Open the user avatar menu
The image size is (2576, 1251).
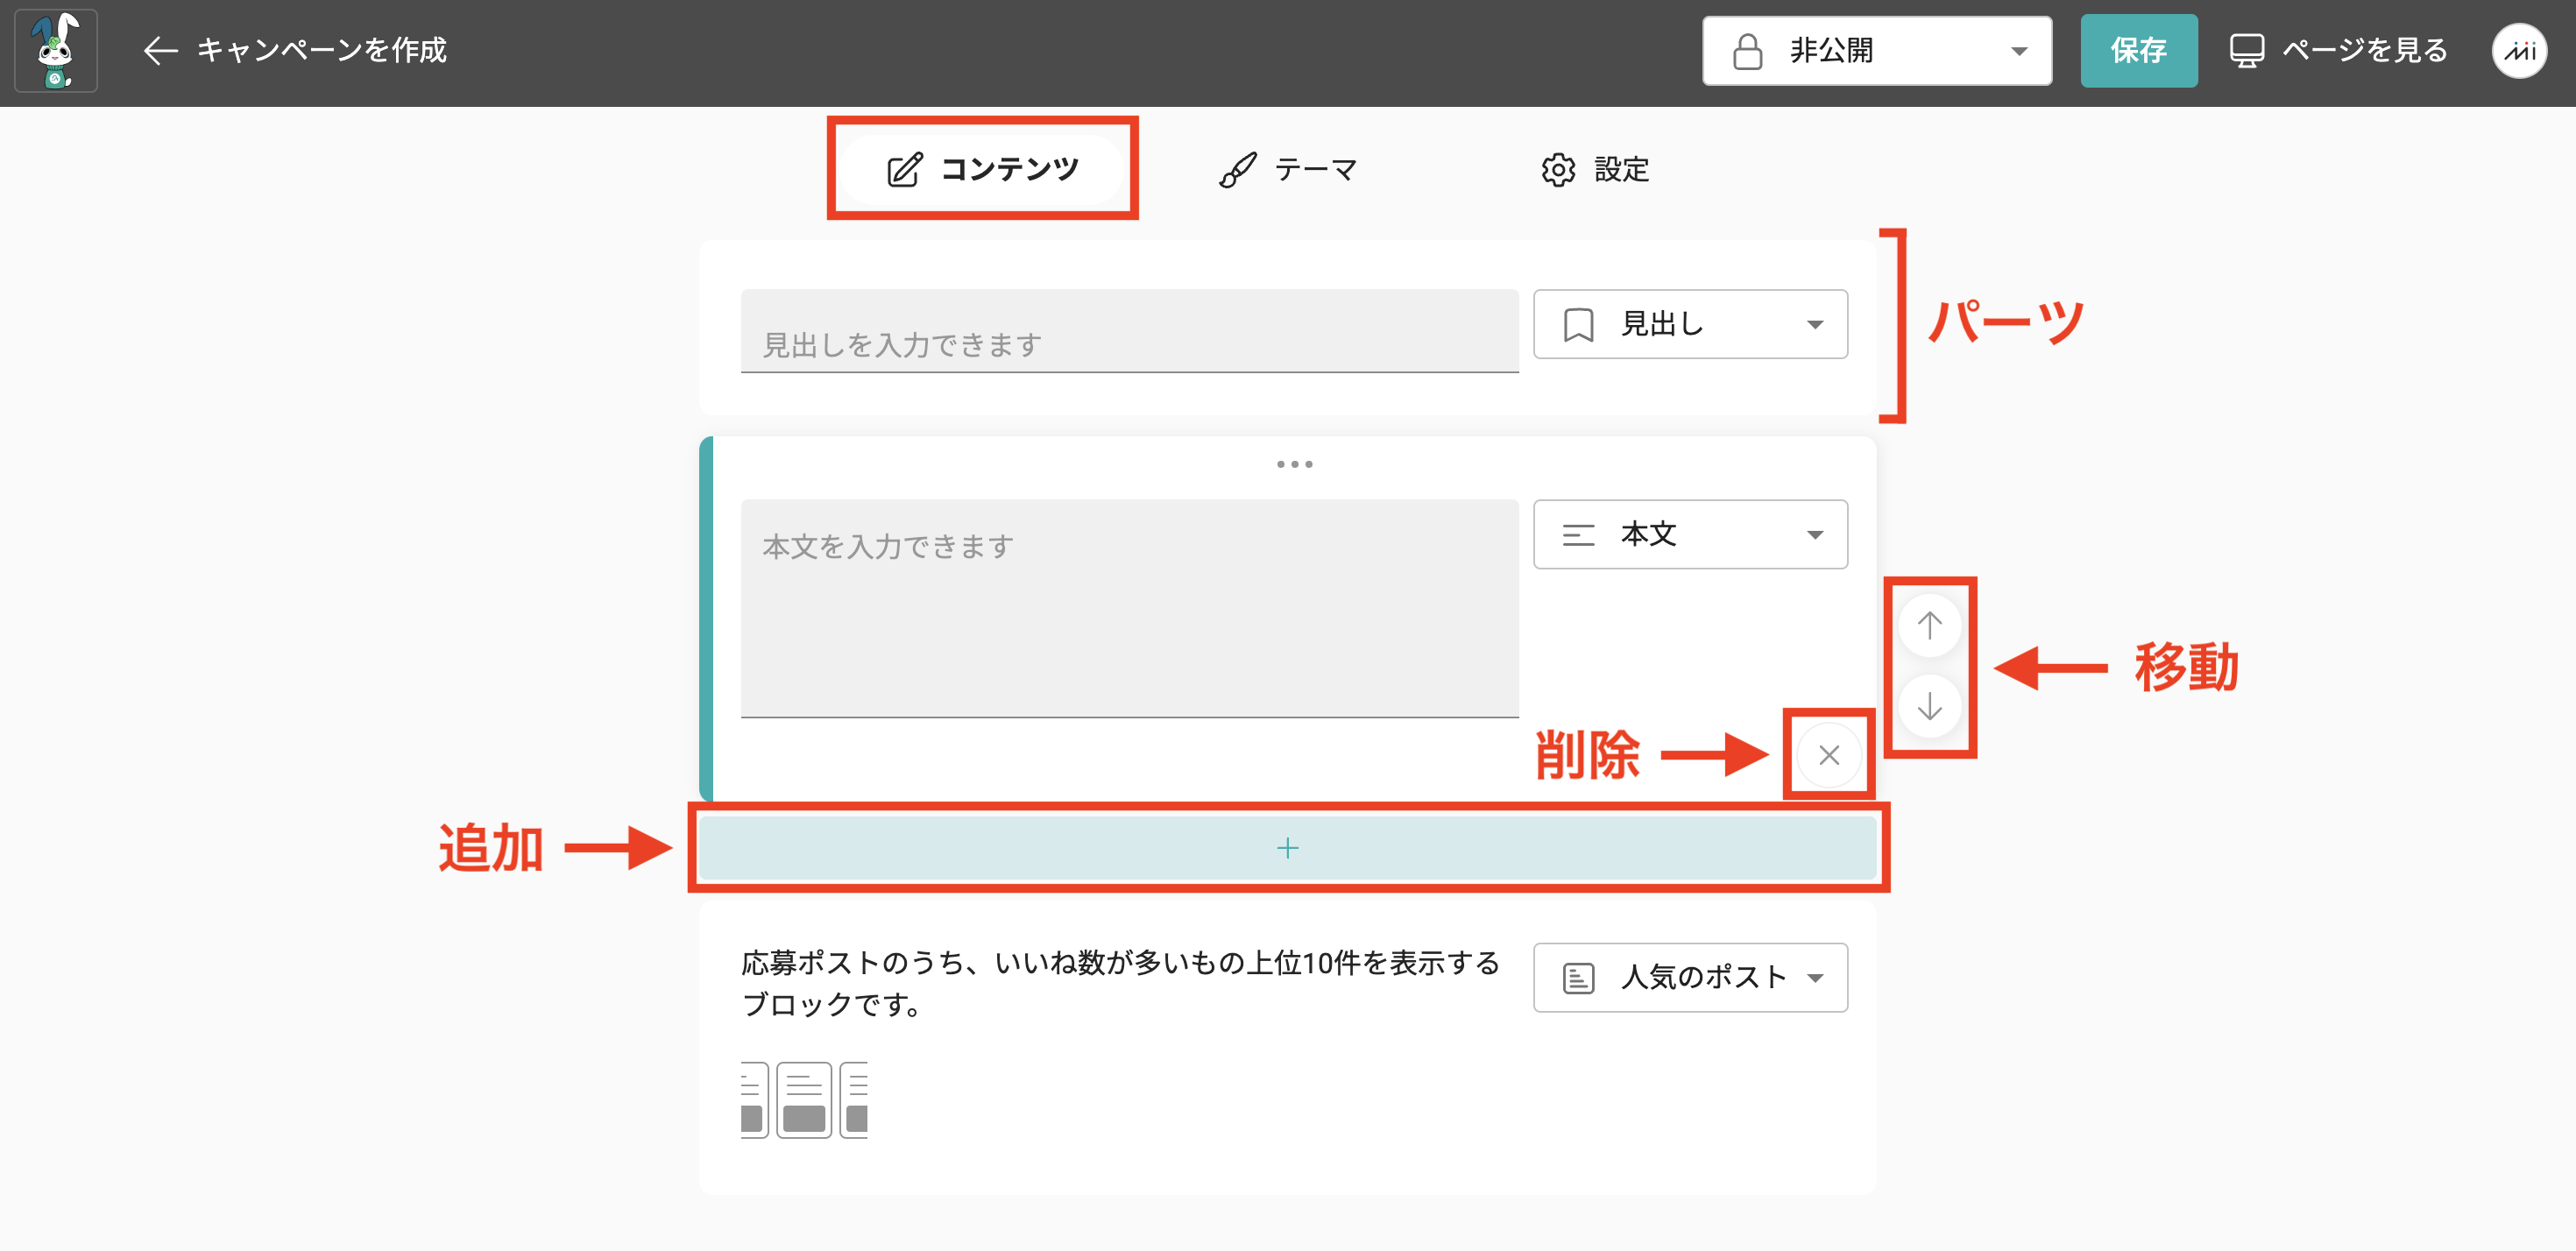[x=2518, y=50]
